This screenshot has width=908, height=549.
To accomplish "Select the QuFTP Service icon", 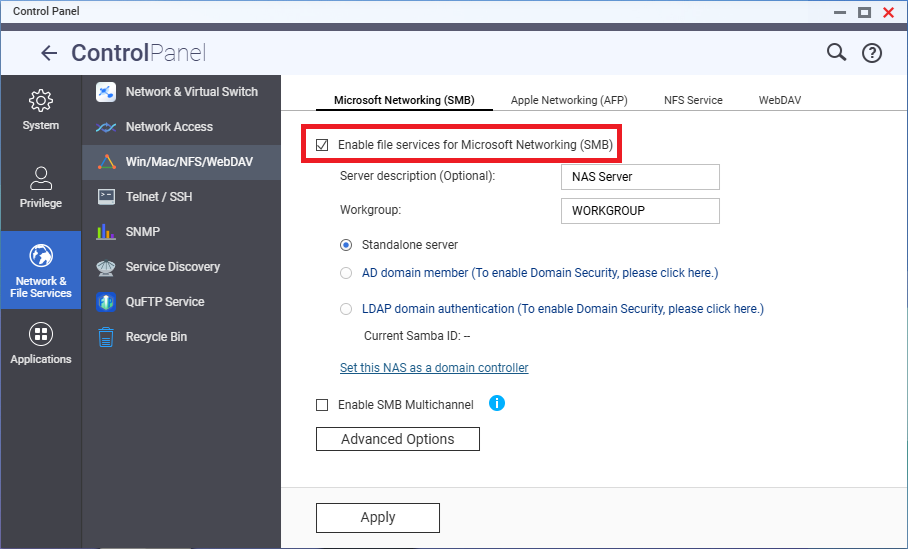I will (106, 302).
